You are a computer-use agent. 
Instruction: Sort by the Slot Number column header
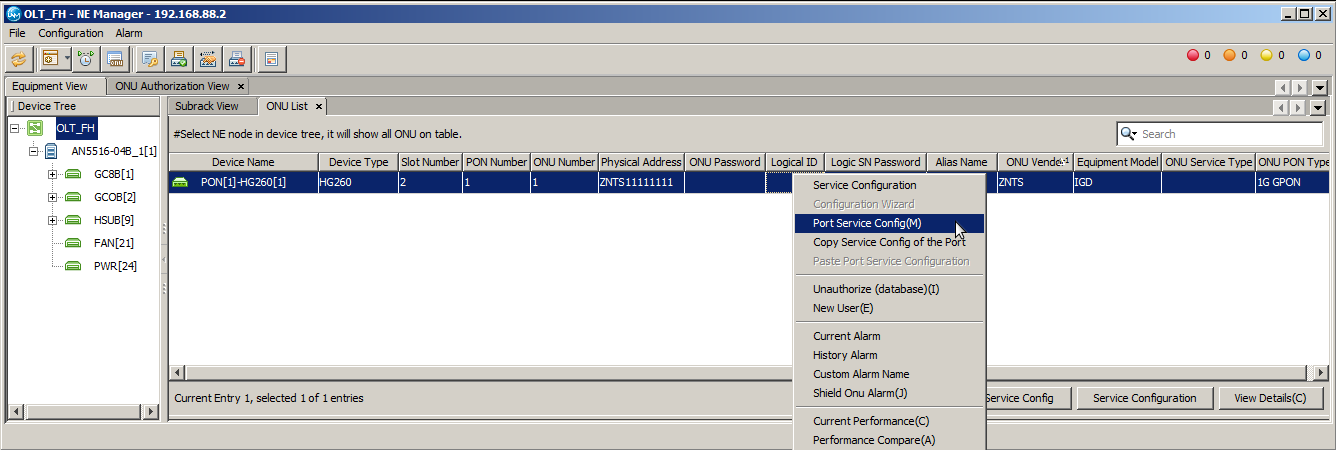[x=430, y=162]
